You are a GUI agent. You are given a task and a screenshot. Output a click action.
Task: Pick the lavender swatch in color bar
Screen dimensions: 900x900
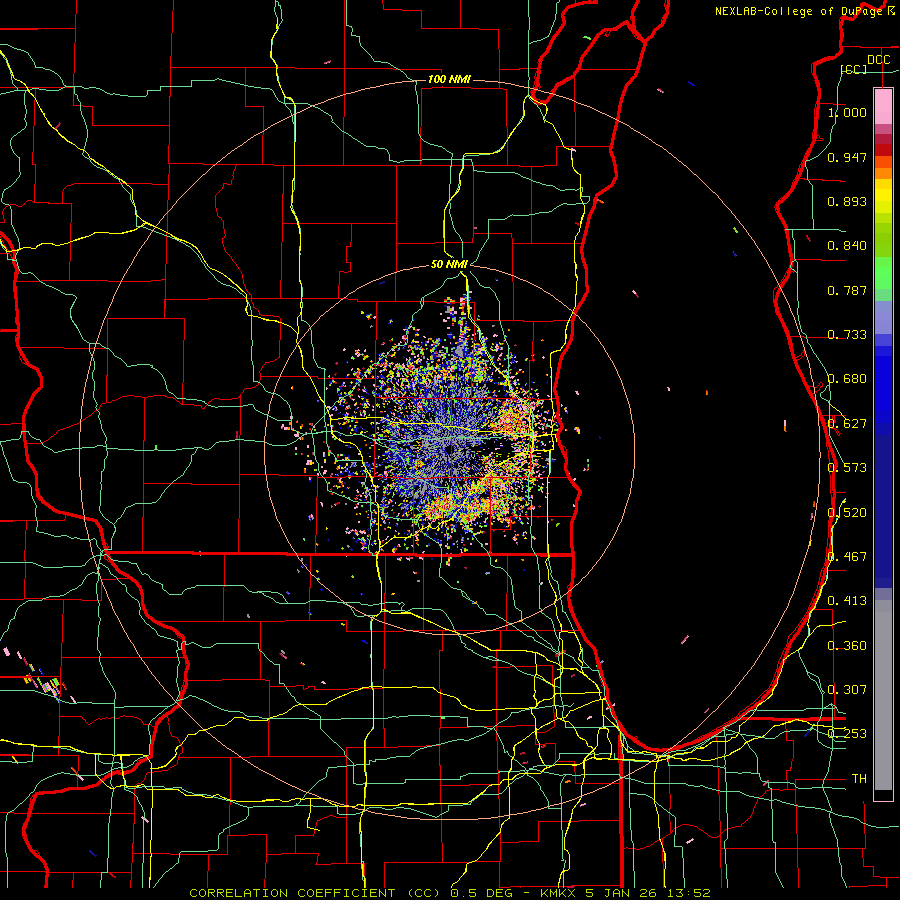(883, 317)
